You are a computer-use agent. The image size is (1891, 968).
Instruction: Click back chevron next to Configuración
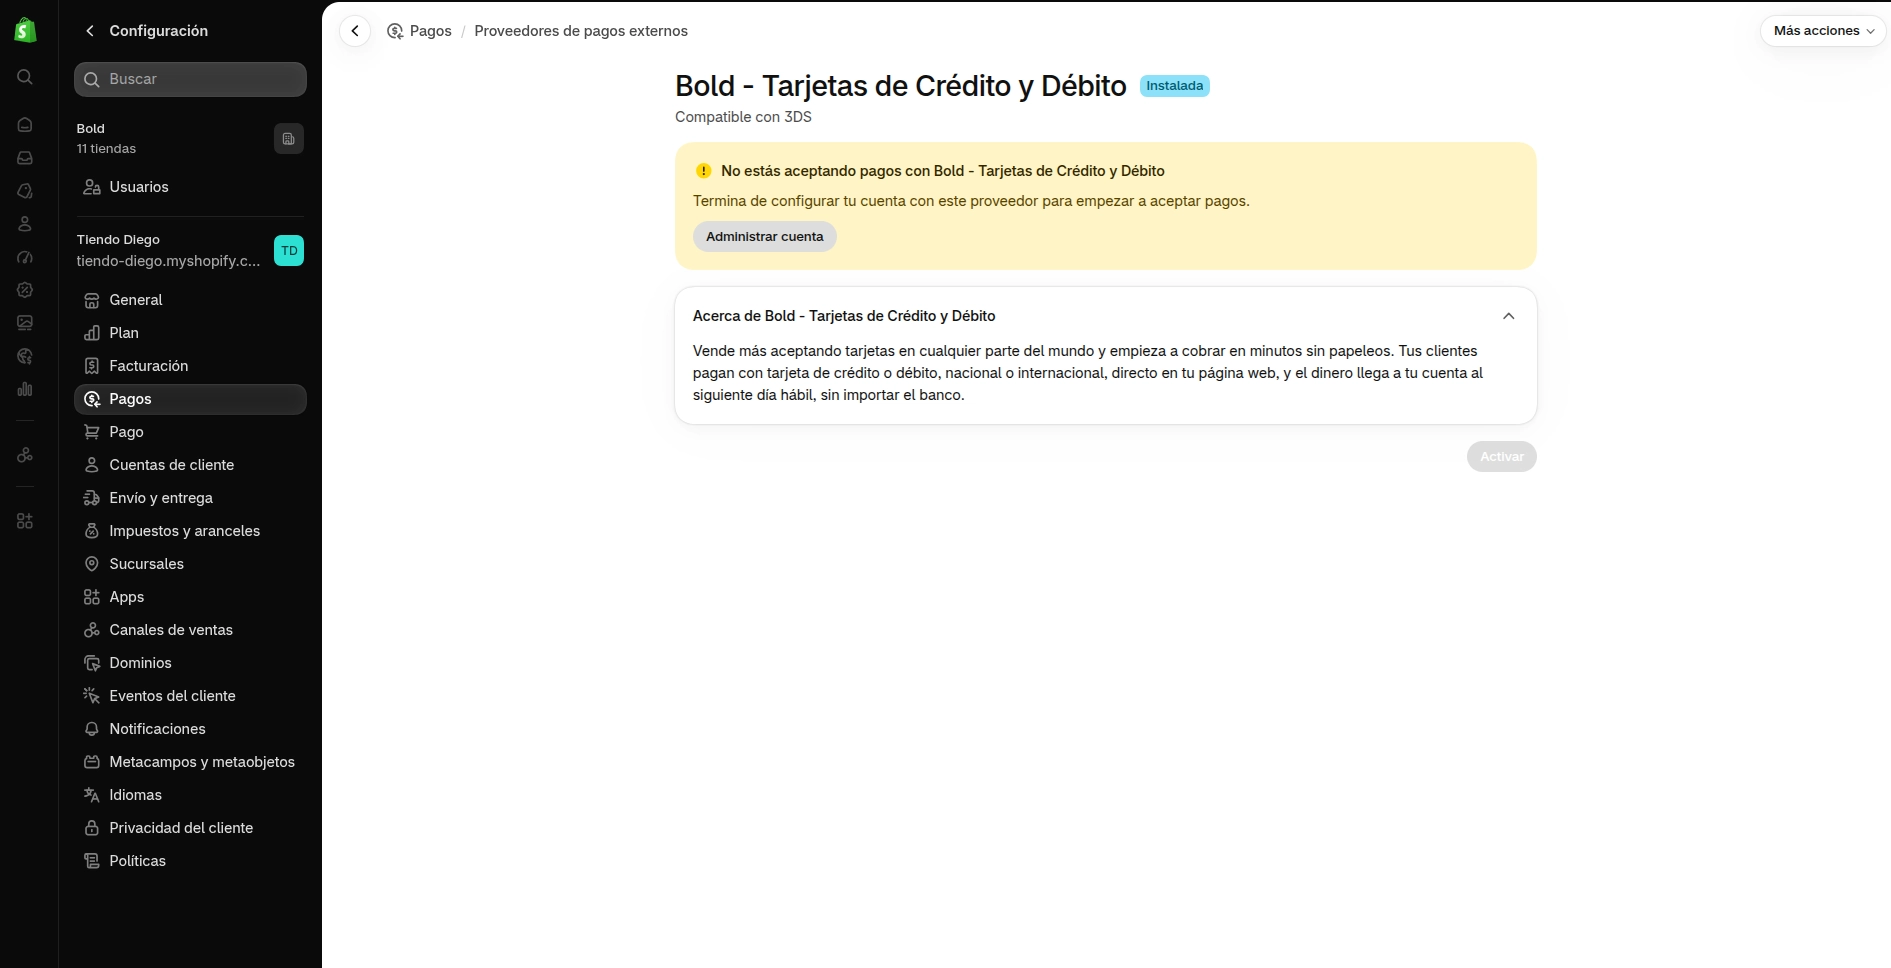(90, 31)
